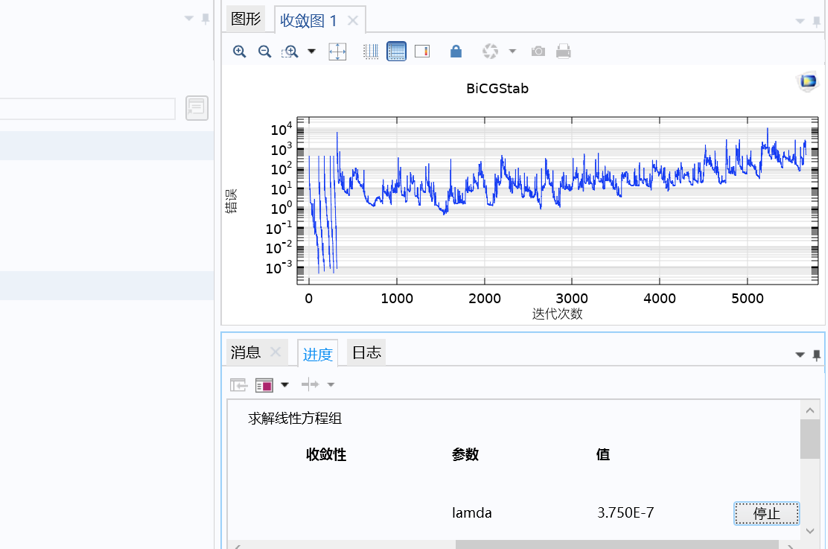This screenshot has width=828, height=549.
Task: Switch to the 图形 tab
Action: (x=246, y=19)
